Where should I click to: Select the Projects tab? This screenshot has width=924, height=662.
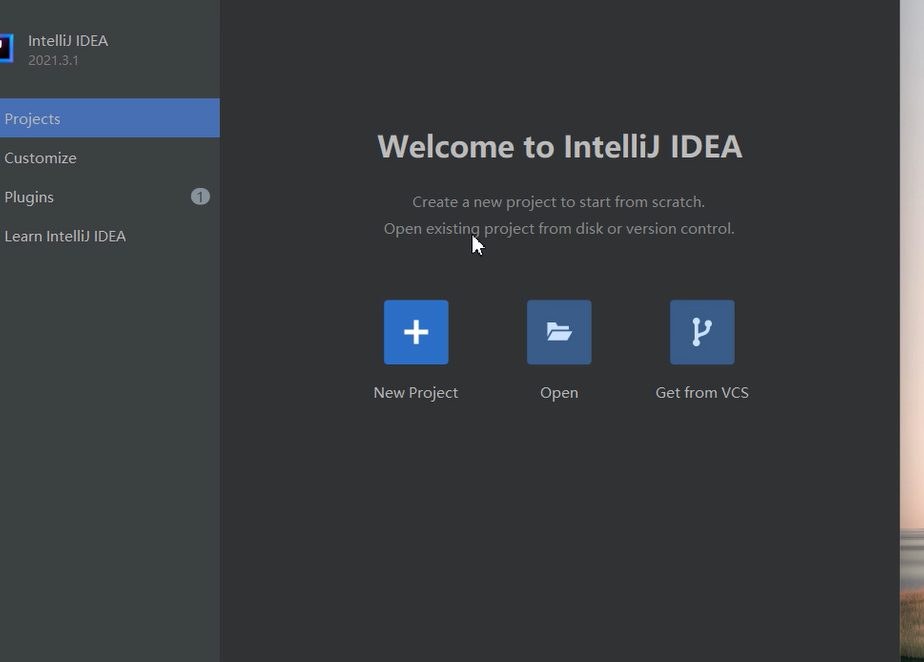pyautogui.click(x=110, y=118)
